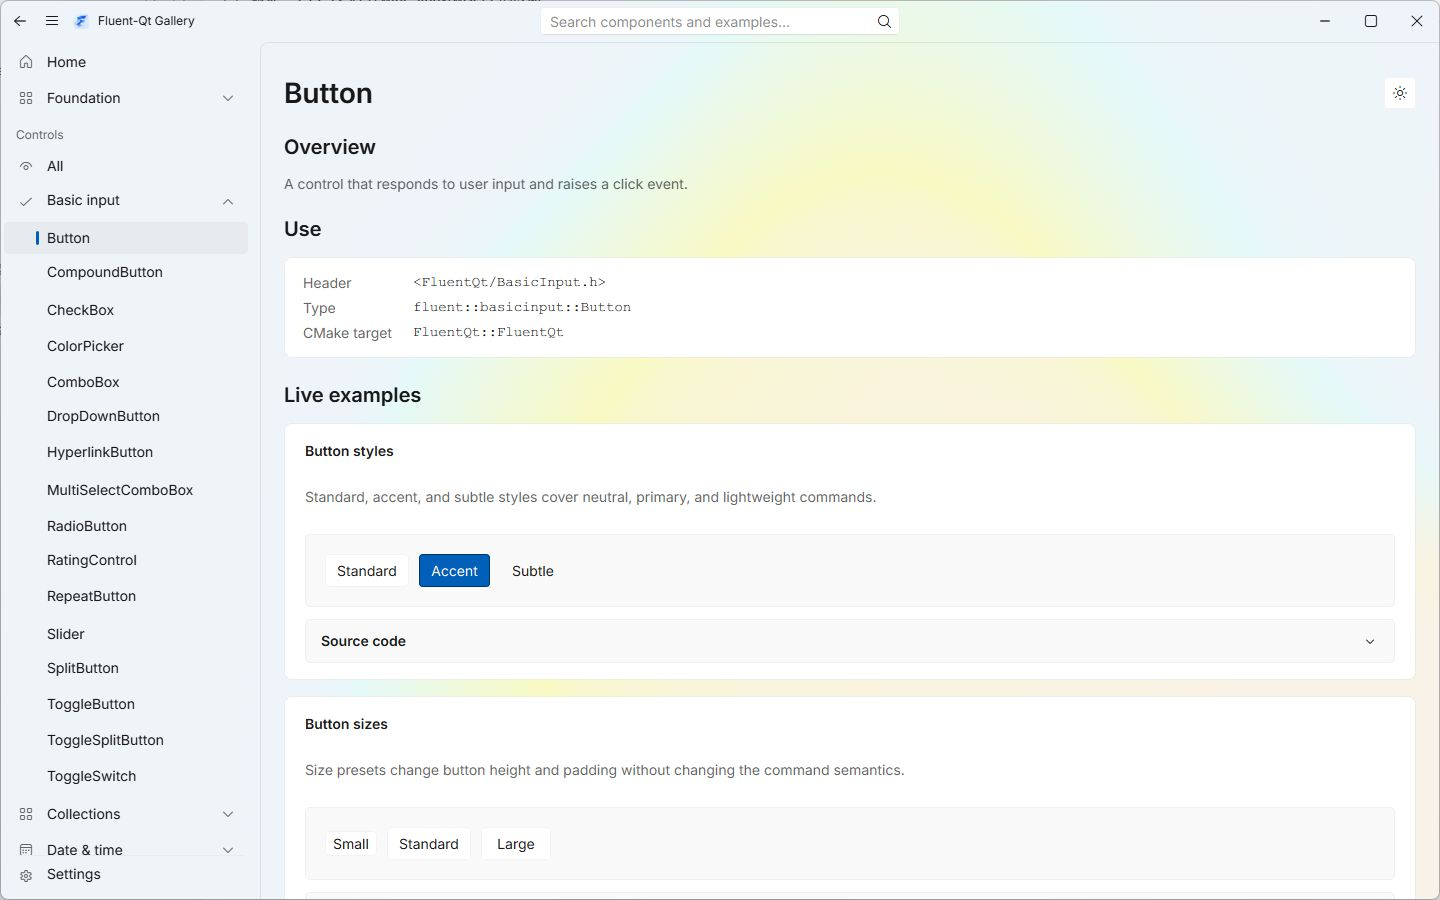Switch theme with the sun icon

click(x=1400, y=93)
